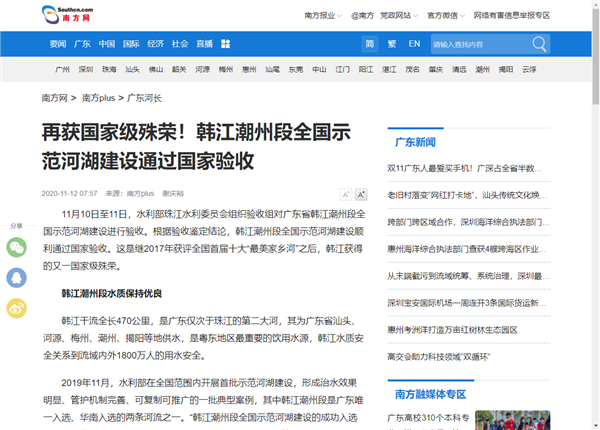Click the Southcn.com 南方网 logo
This screenshot has width=600, height=430.
click(65, 16)
